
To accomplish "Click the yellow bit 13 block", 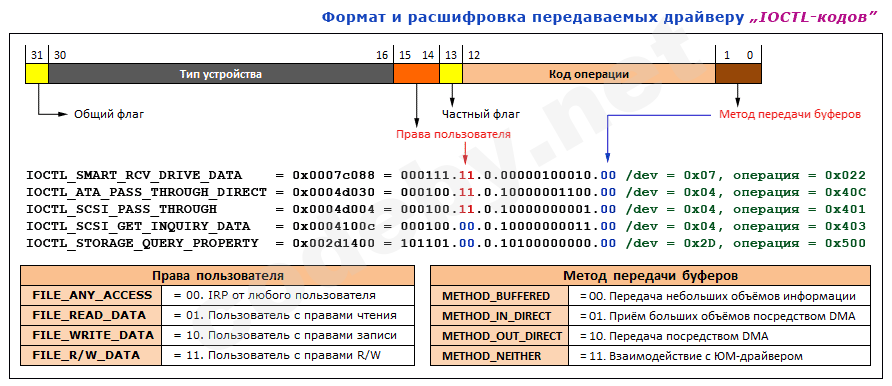I will [x=451, y=74].
